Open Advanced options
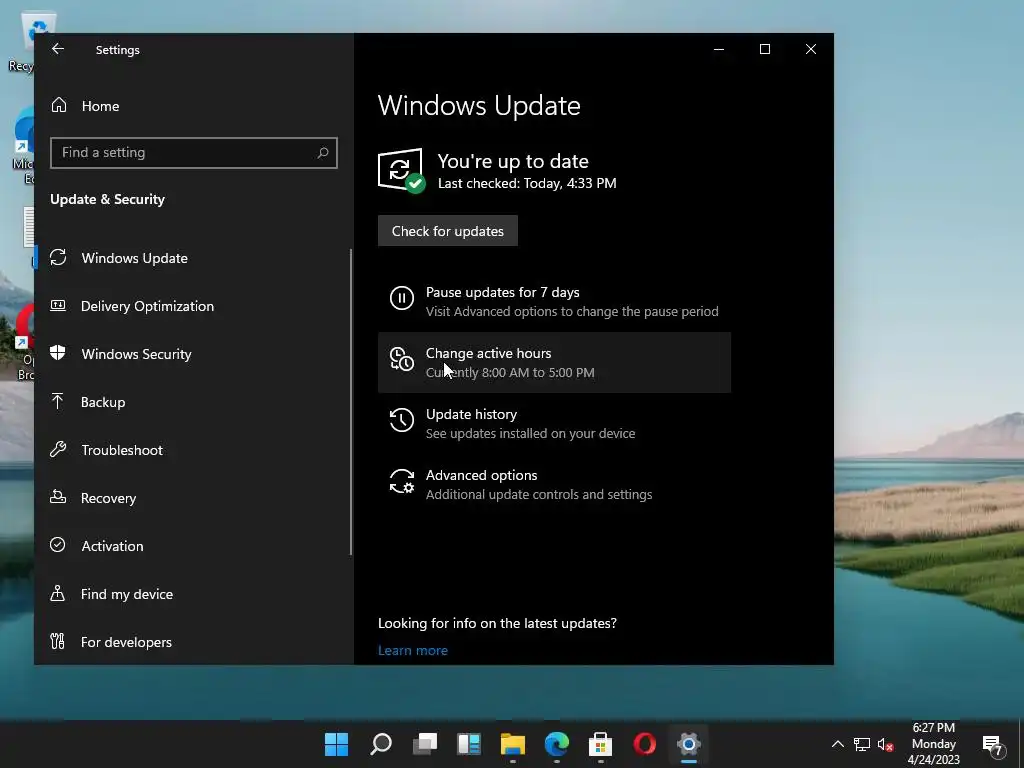 [554, 484]
